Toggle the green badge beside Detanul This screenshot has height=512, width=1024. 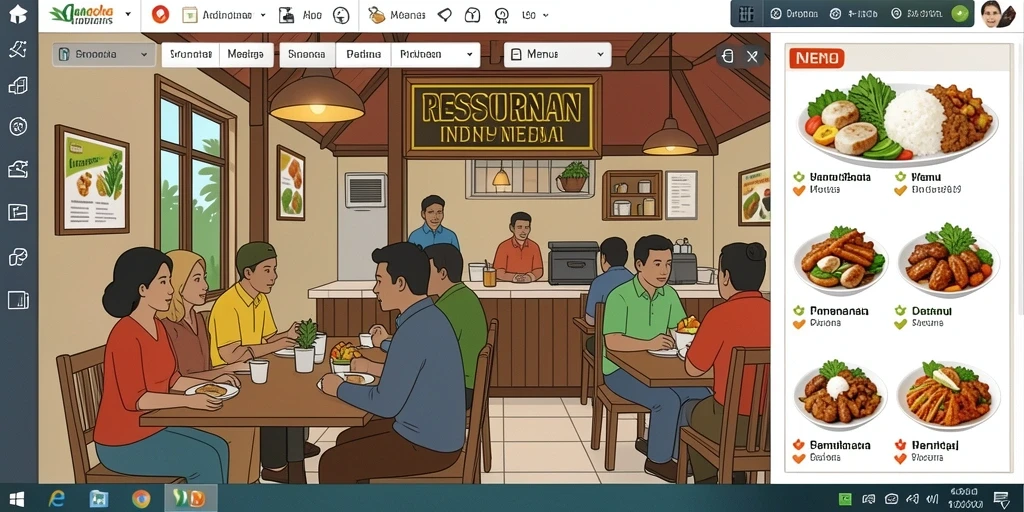pos(901,311)
